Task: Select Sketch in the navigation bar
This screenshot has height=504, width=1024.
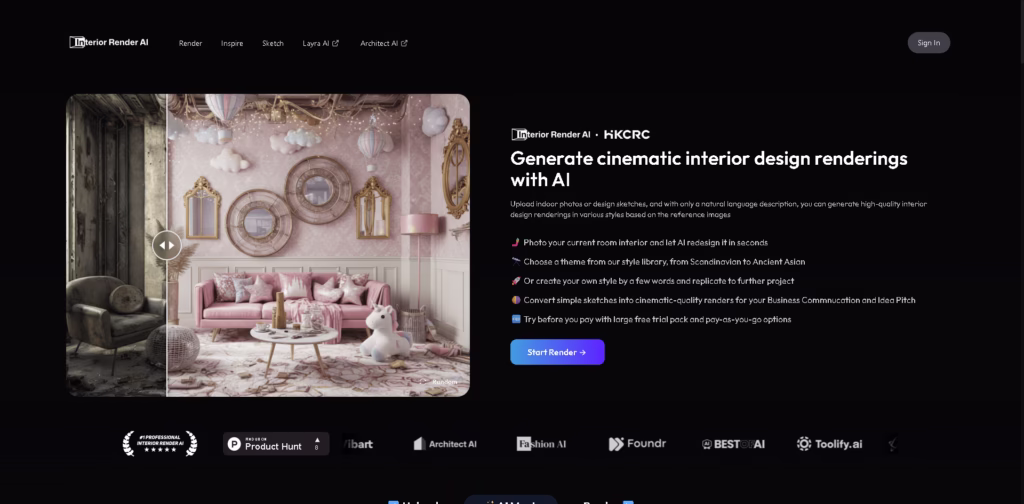Action: click(273, 43)
